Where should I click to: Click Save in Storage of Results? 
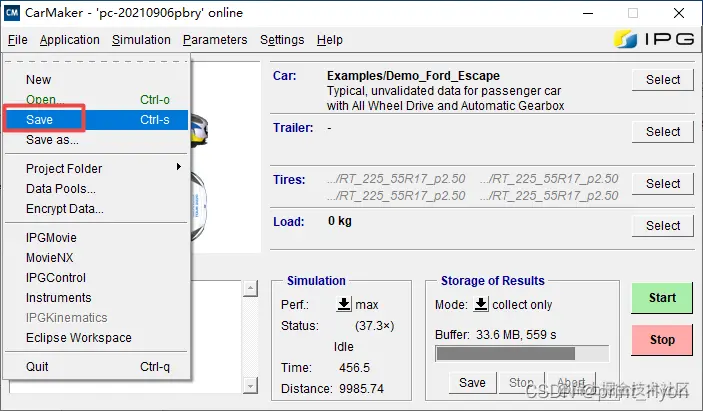click(x=473, y=383)
